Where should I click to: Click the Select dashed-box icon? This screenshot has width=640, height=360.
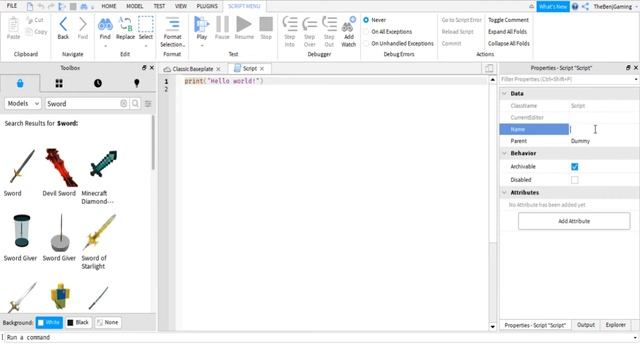pyautogui.click(x=146, y=24)
